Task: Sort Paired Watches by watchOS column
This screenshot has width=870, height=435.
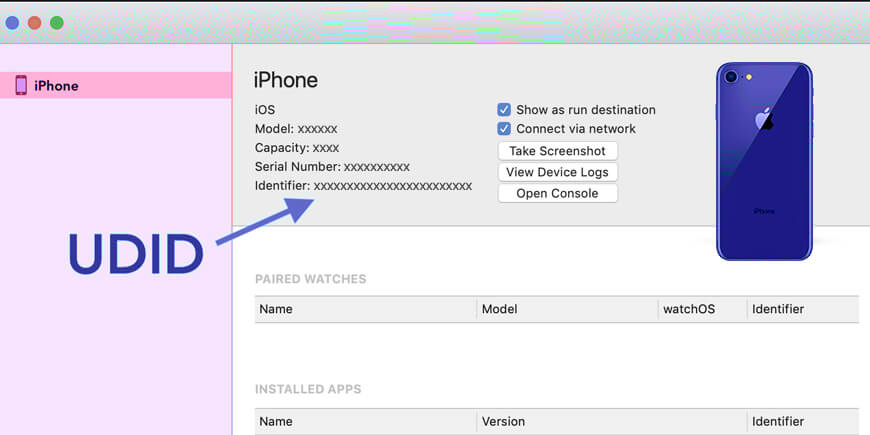Action: tap(689, 309)
